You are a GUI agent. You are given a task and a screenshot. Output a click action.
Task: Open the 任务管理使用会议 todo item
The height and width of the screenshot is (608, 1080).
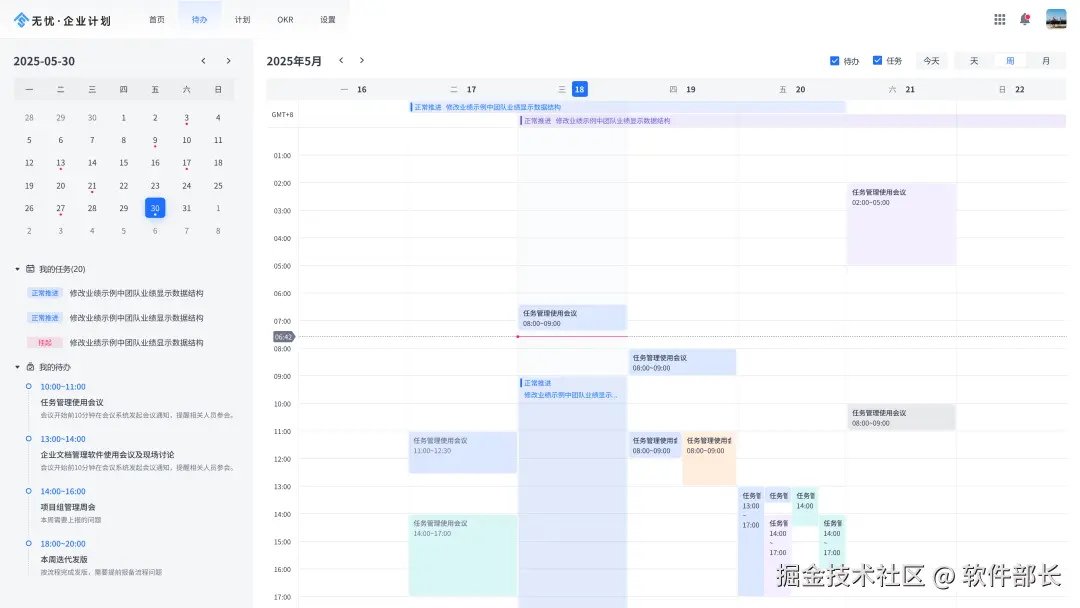(72, 403)
